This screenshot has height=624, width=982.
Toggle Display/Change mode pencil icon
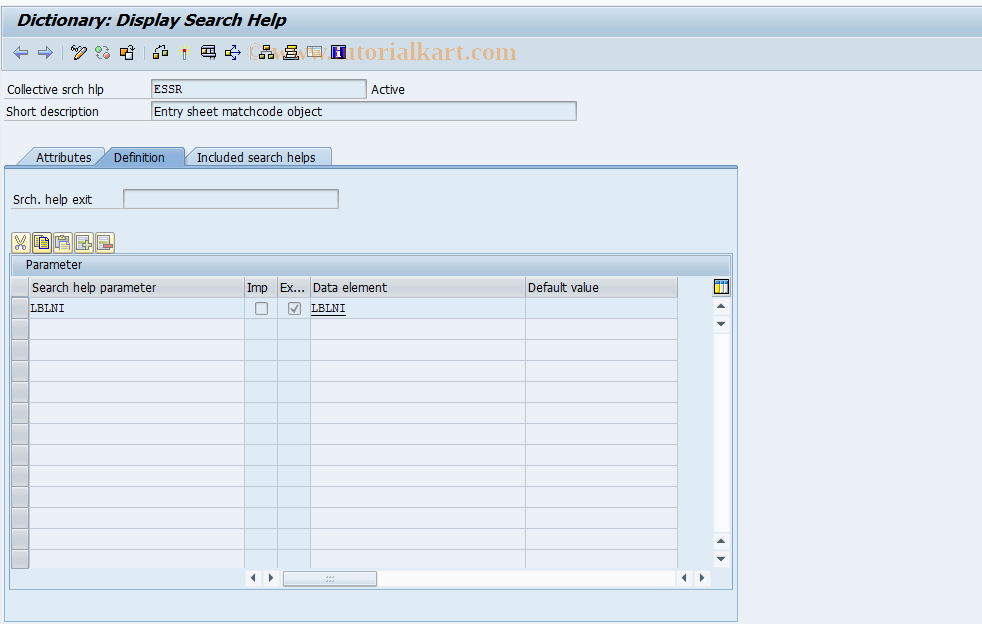[x=78, y=53]
